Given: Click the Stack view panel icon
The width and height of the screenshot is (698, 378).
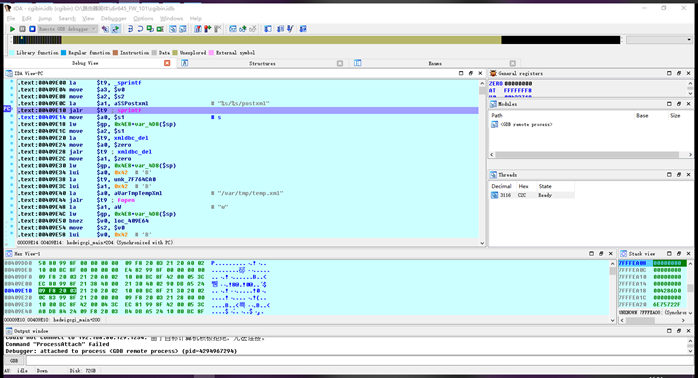Looking at the screenshot, I should (624, 253).
